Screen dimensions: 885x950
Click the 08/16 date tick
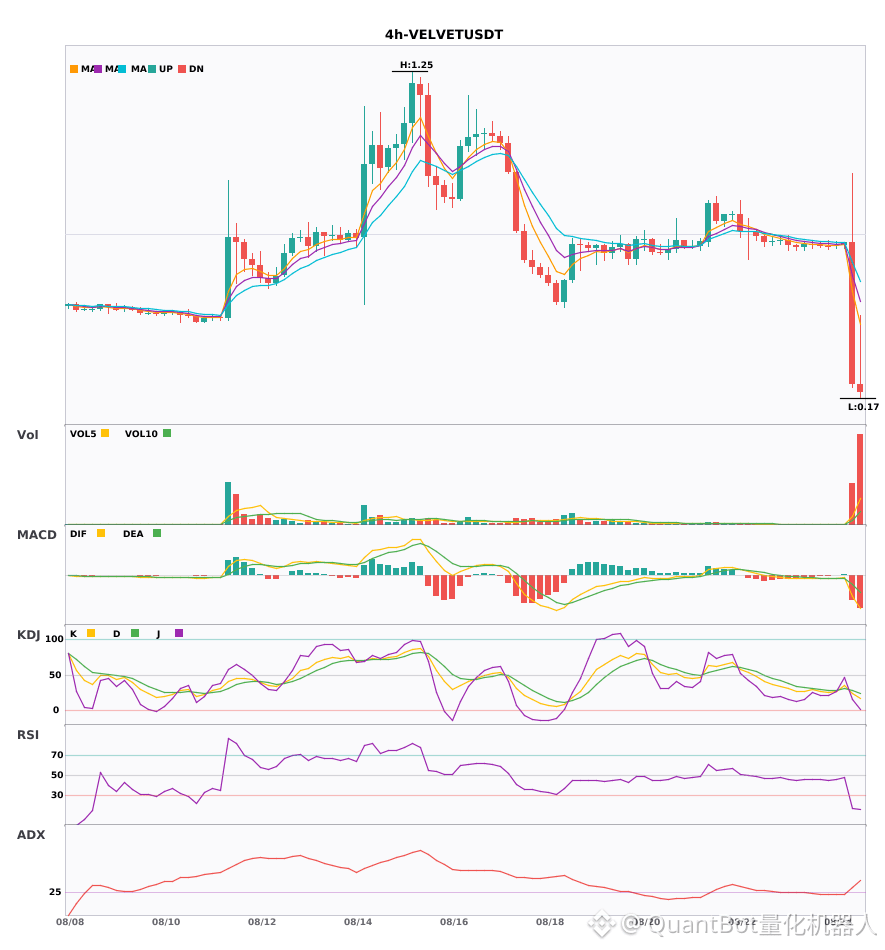(x=454, y=922)
